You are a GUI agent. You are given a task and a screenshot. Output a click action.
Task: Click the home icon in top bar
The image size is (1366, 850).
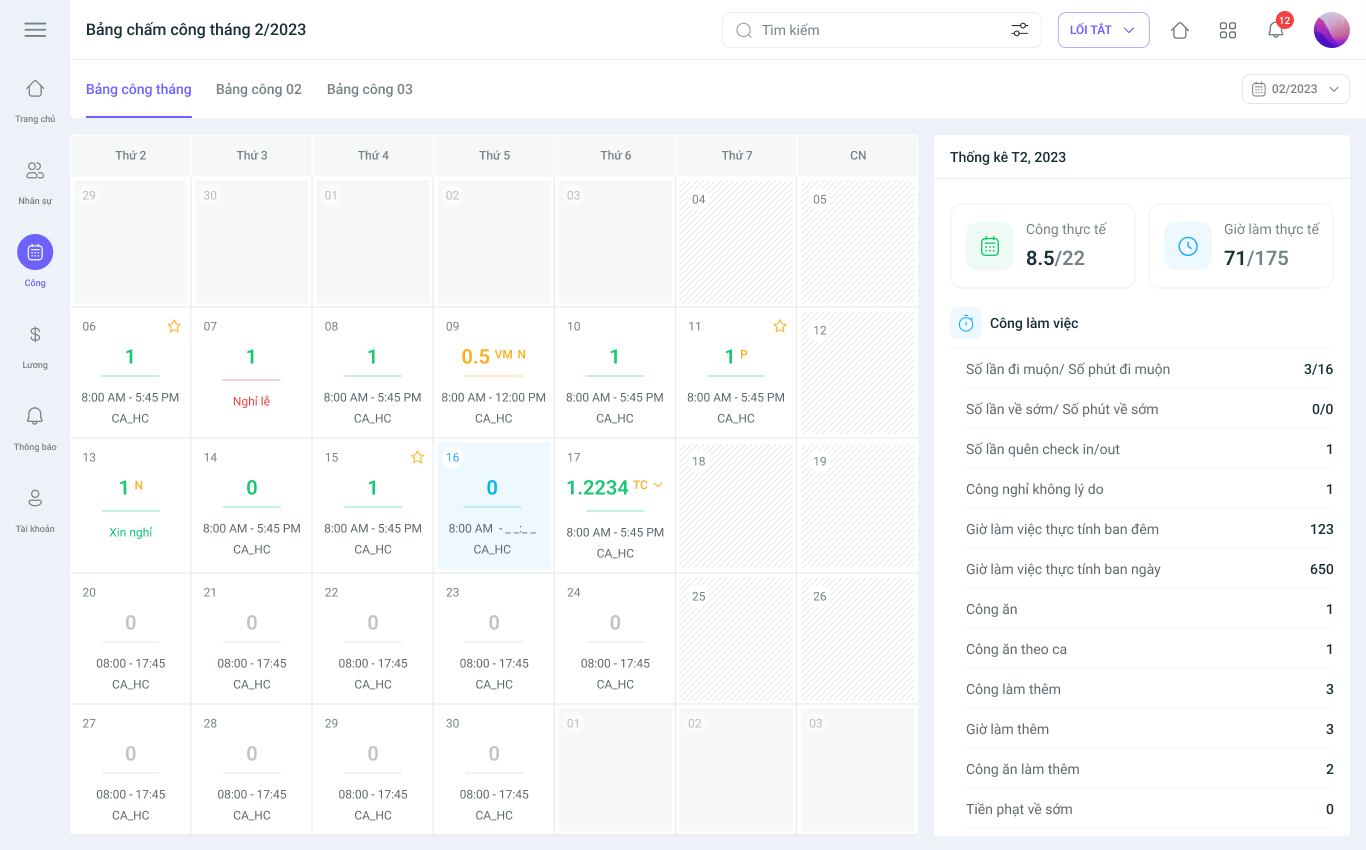tap(1180, 30)
